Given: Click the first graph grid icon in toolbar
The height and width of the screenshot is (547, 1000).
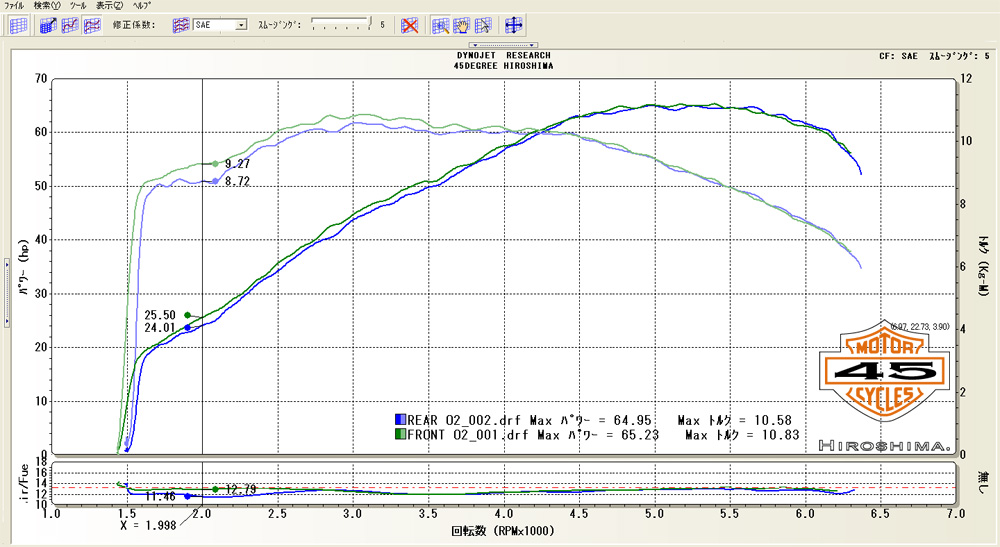Looking at the screenshot, I should [x=18, y=25].
